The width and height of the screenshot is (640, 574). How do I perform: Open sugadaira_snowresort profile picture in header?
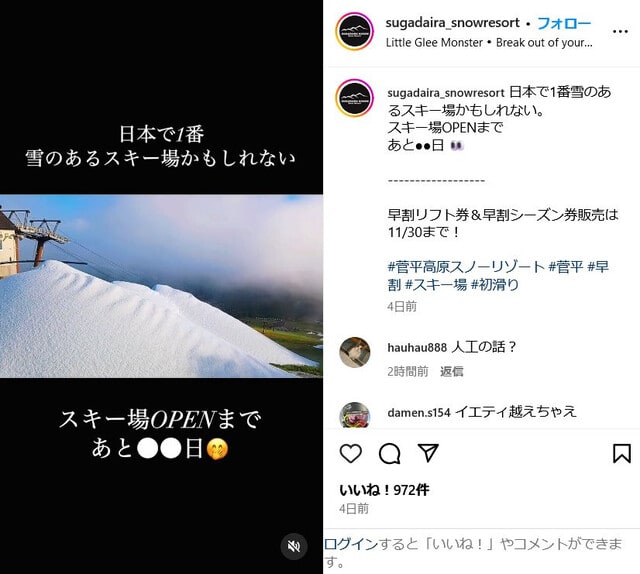click(355, 31)
